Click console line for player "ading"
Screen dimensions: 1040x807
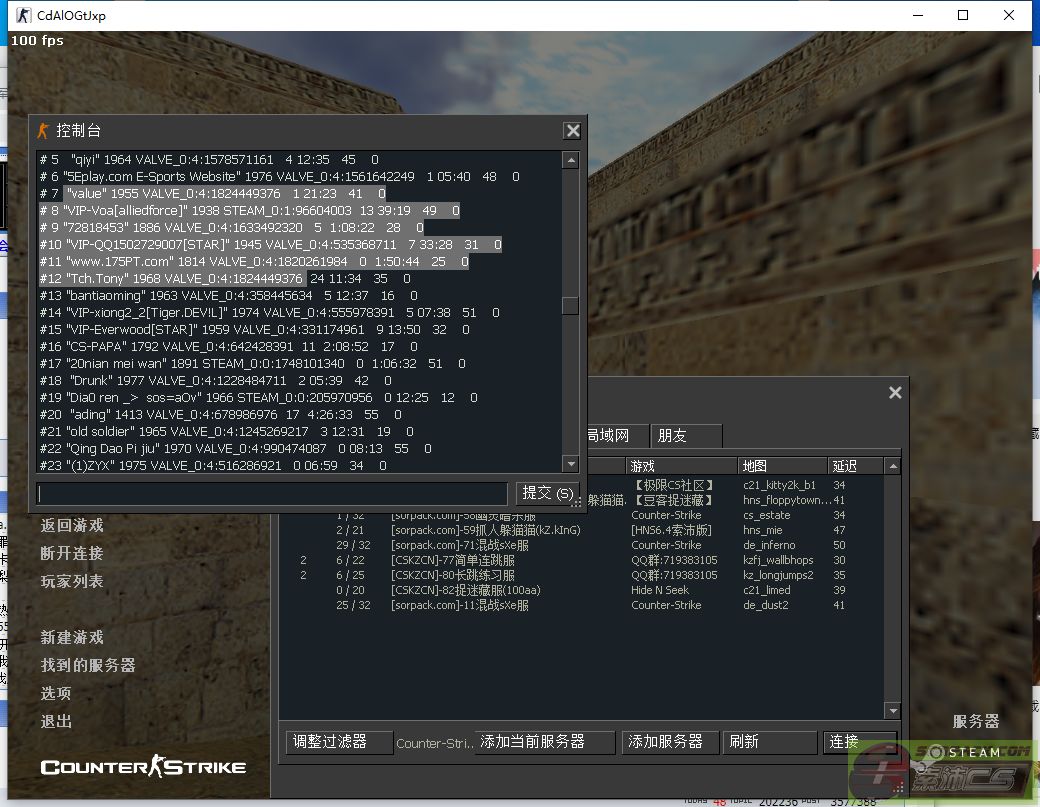pos(220,414)
